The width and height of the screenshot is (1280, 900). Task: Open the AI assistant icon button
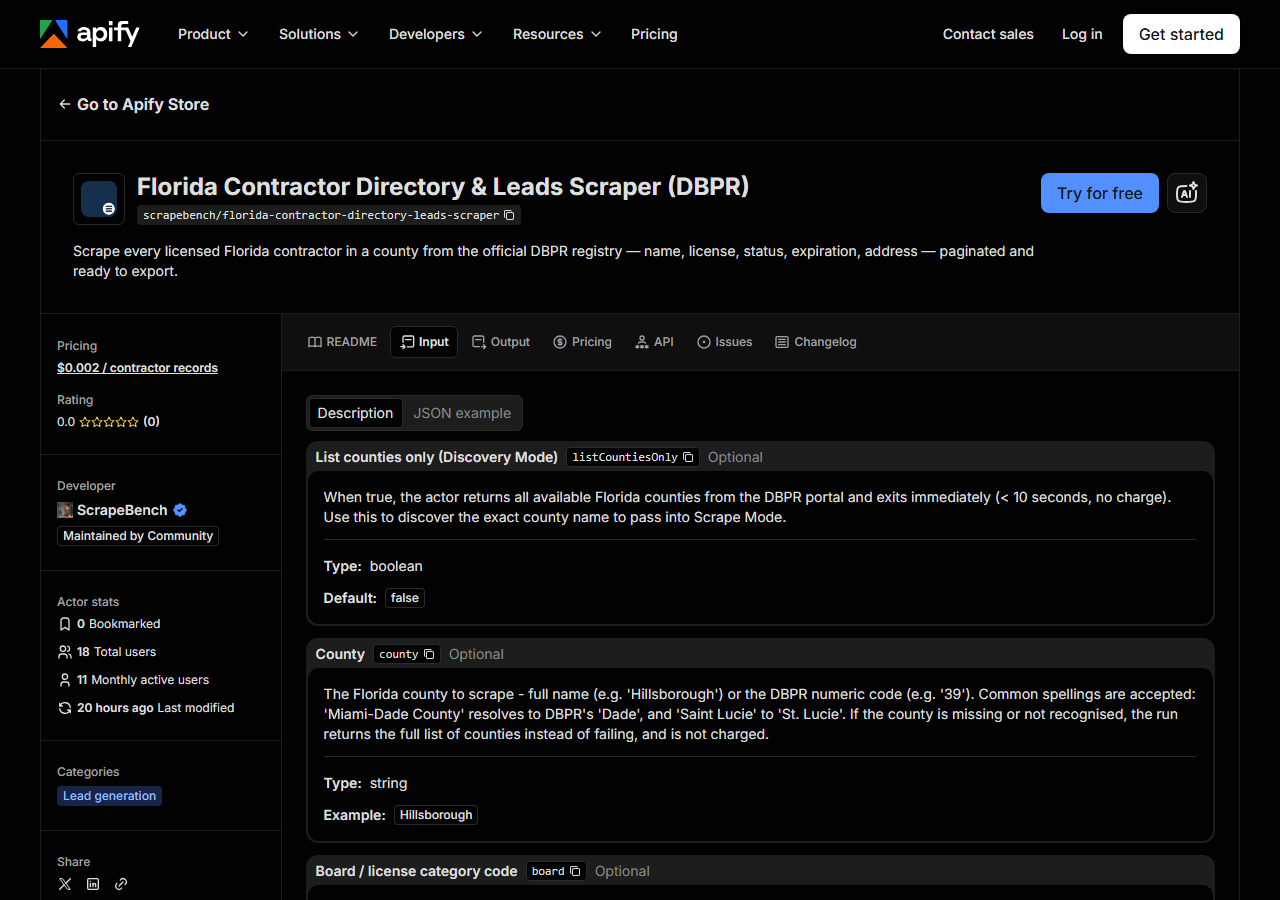pyautogui.click(x=1187, y=193)
